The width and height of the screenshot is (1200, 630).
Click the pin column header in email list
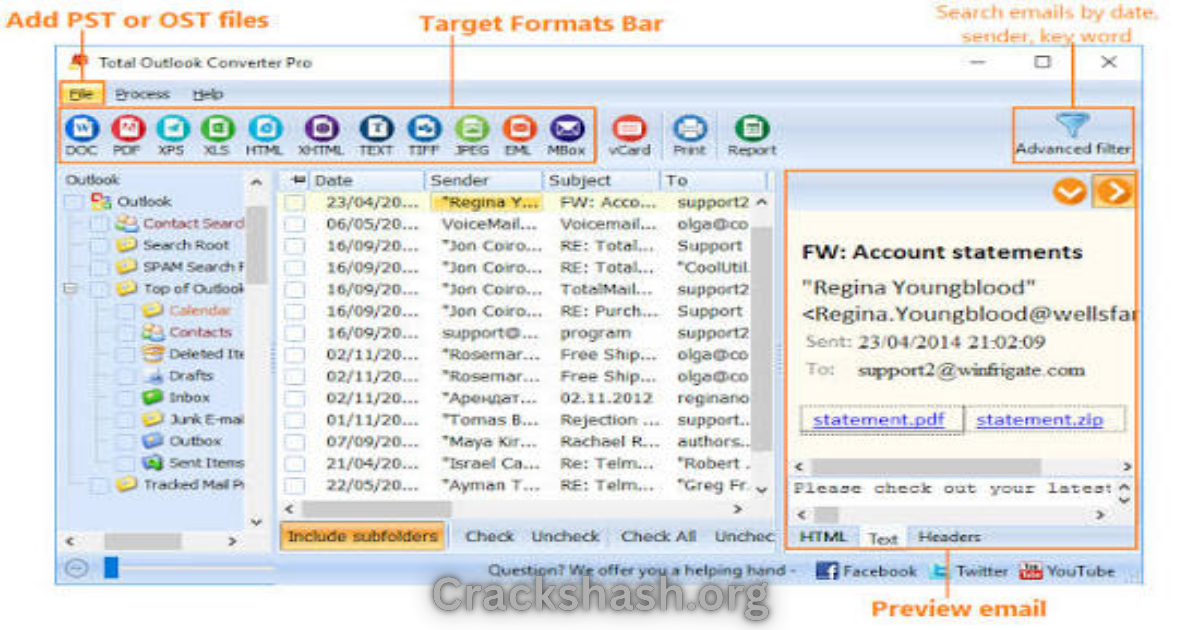coord(296,180)
